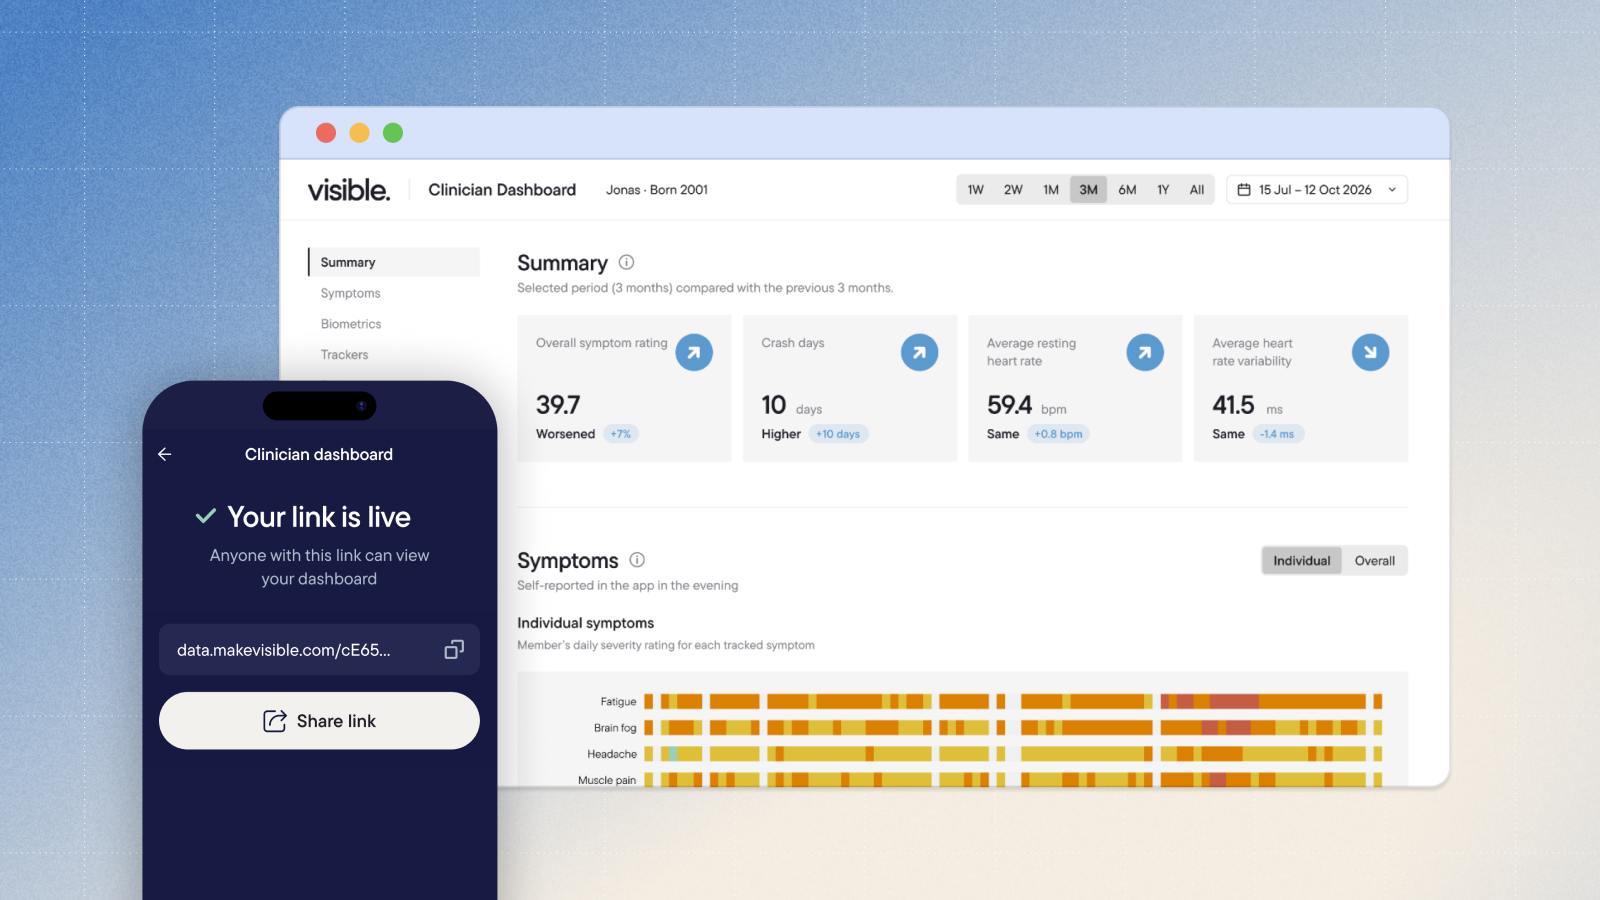Click the green window maximize dot
Screen dimensions: 1600x900
pos(393,133)
